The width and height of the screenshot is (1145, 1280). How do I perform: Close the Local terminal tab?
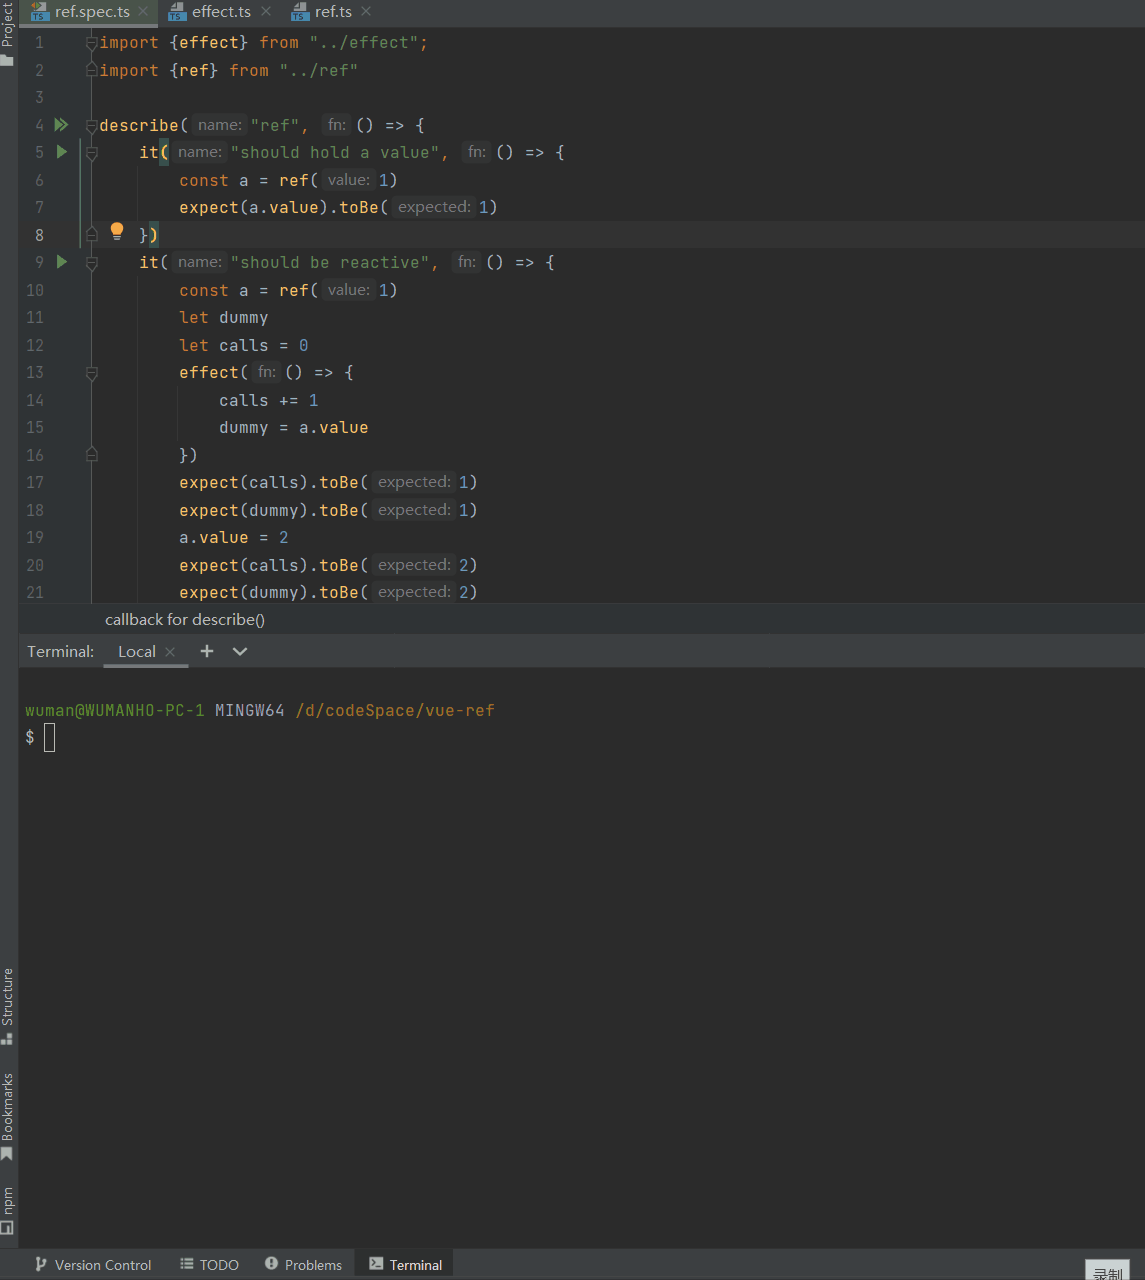[170, 652]
